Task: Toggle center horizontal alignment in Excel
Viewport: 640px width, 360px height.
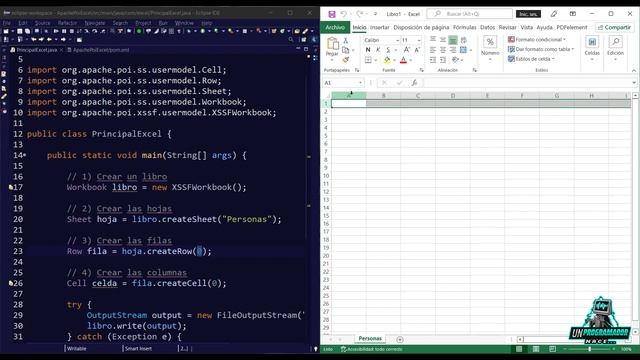Action: coord(443,50)
